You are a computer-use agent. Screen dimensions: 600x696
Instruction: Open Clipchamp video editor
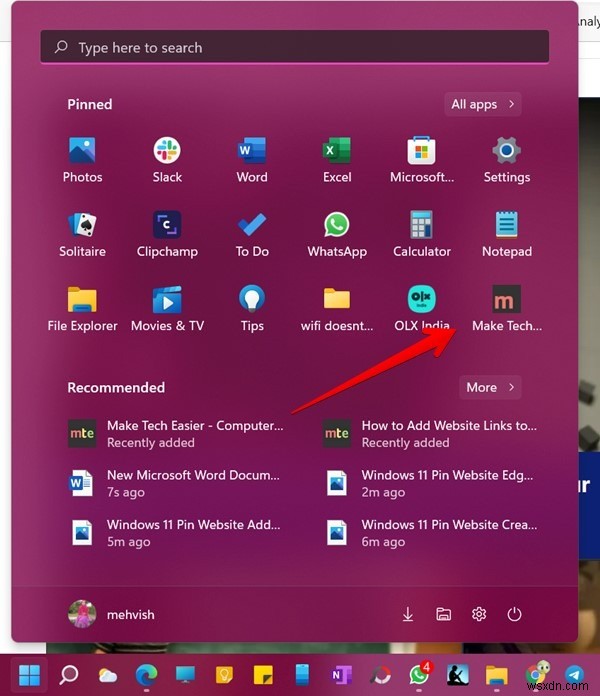tap(167, 234)
